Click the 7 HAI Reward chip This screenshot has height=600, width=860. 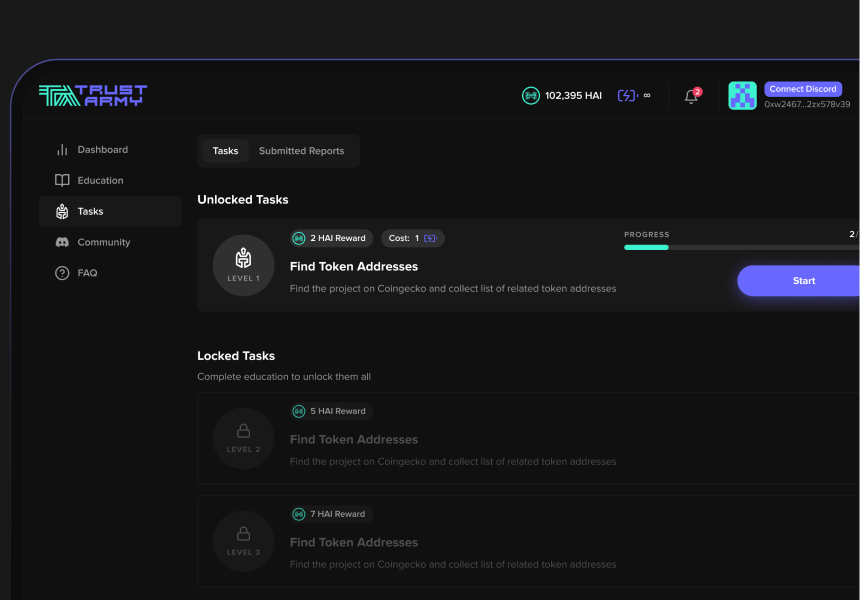[331, 514]
